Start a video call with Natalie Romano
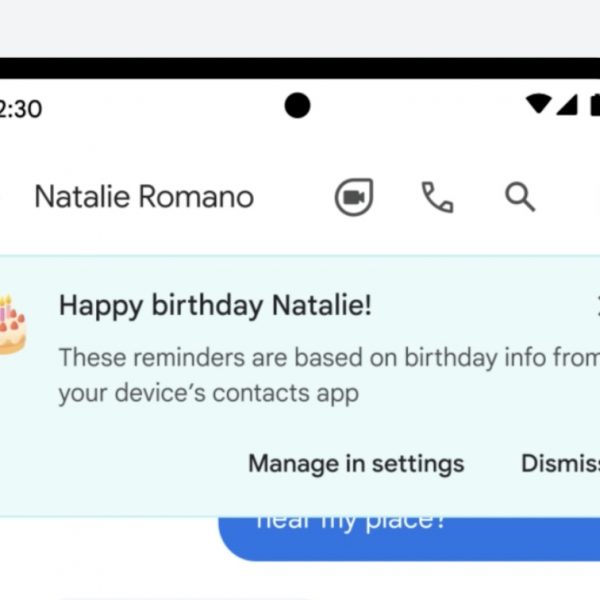The width and height of the screenshot is (600, 600). click(x=353, y=197)
